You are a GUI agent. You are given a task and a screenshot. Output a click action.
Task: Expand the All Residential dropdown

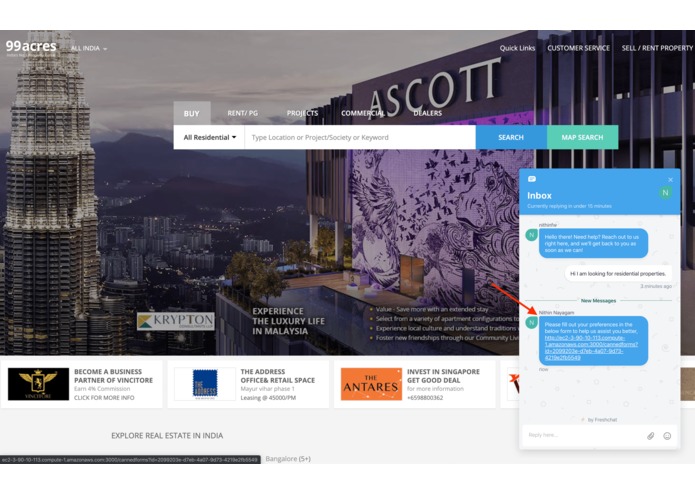210,137
